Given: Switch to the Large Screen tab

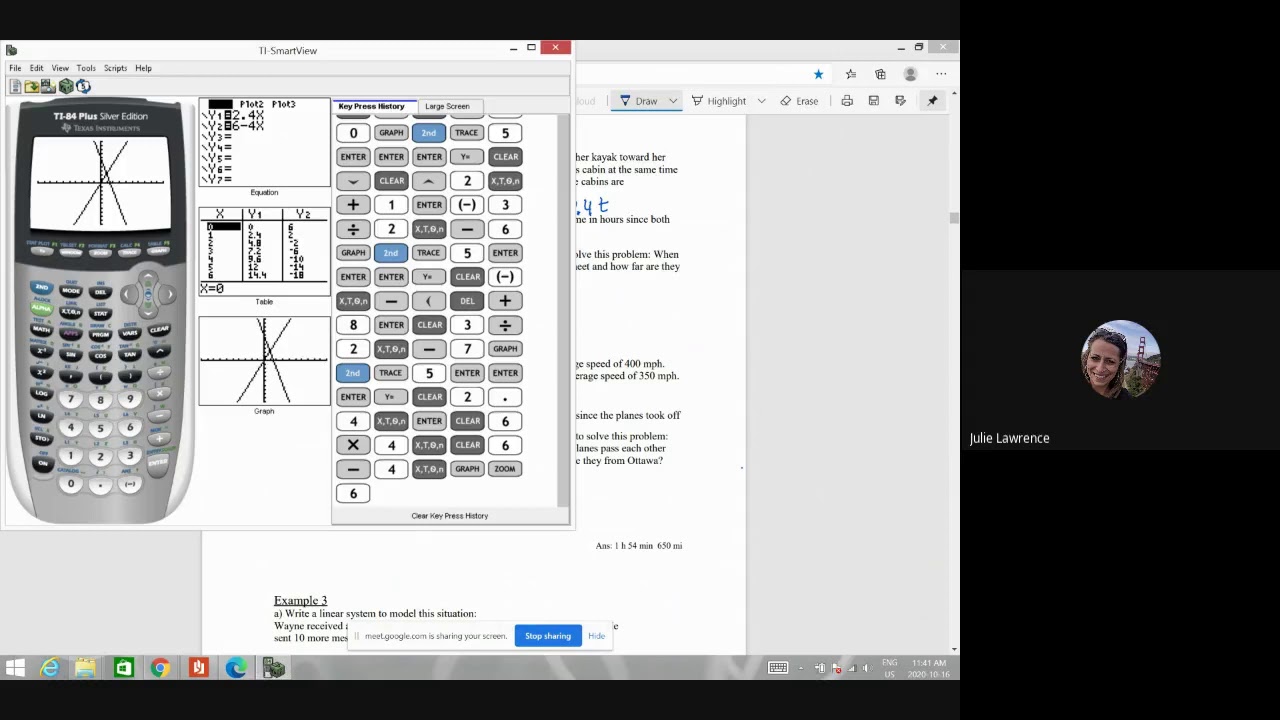Looking at the screenshot, I should coord(447,106).
